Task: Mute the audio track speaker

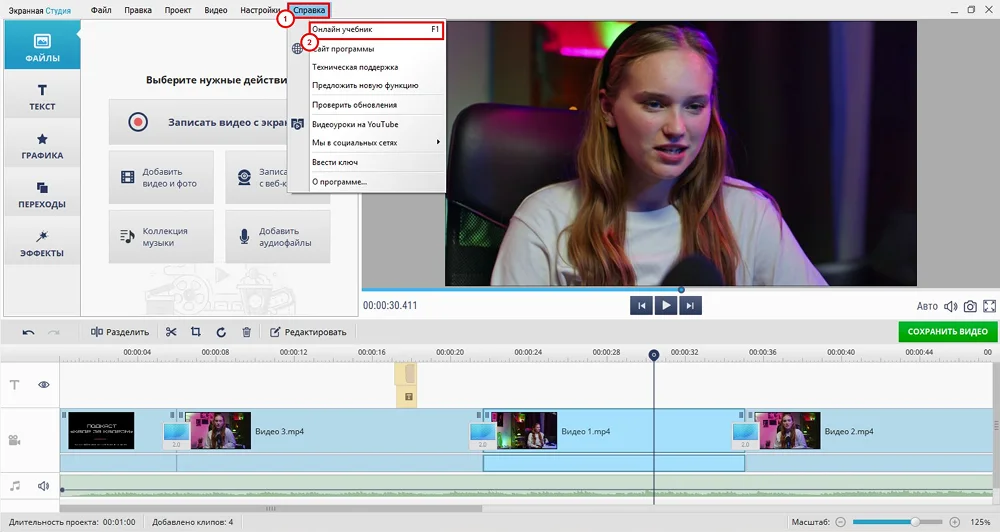Action: [x=44, y=486]
